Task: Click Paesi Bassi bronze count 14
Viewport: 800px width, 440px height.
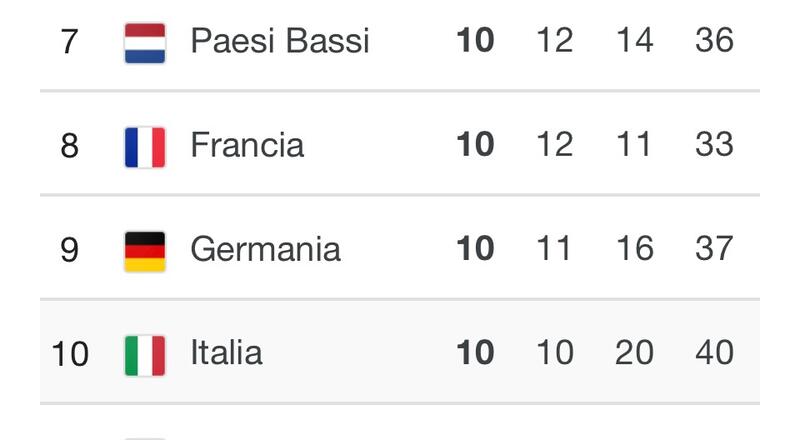Action: click(634, 41)
